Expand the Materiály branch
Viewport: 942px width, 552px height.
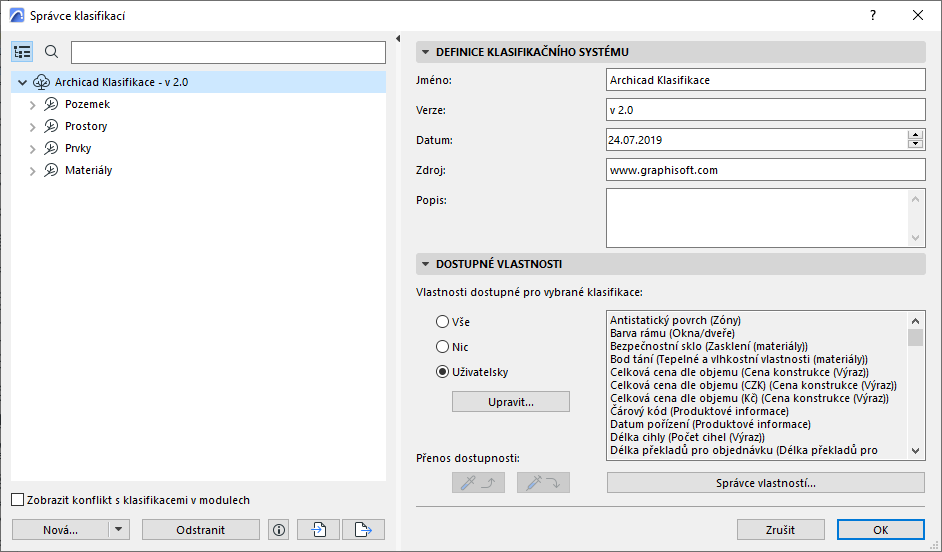[x=32, y=171]
